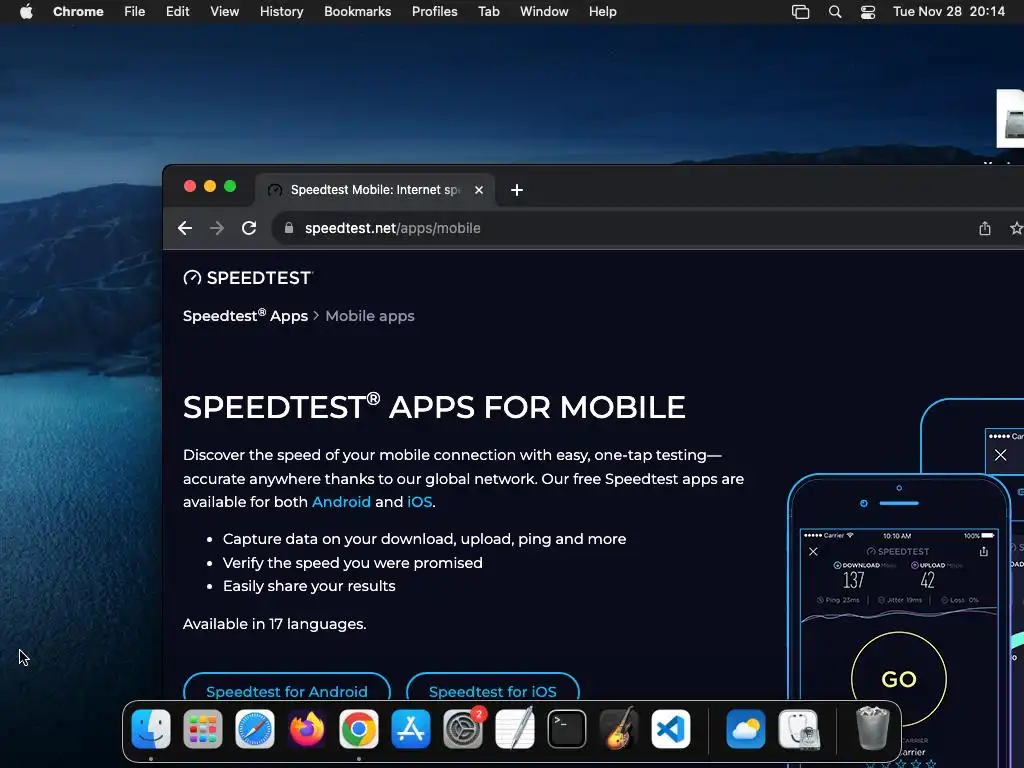Maximize Chrome with the green button
Image resolution: width=1024 pixels, height=768 pixels.
[x=230, y=186]
